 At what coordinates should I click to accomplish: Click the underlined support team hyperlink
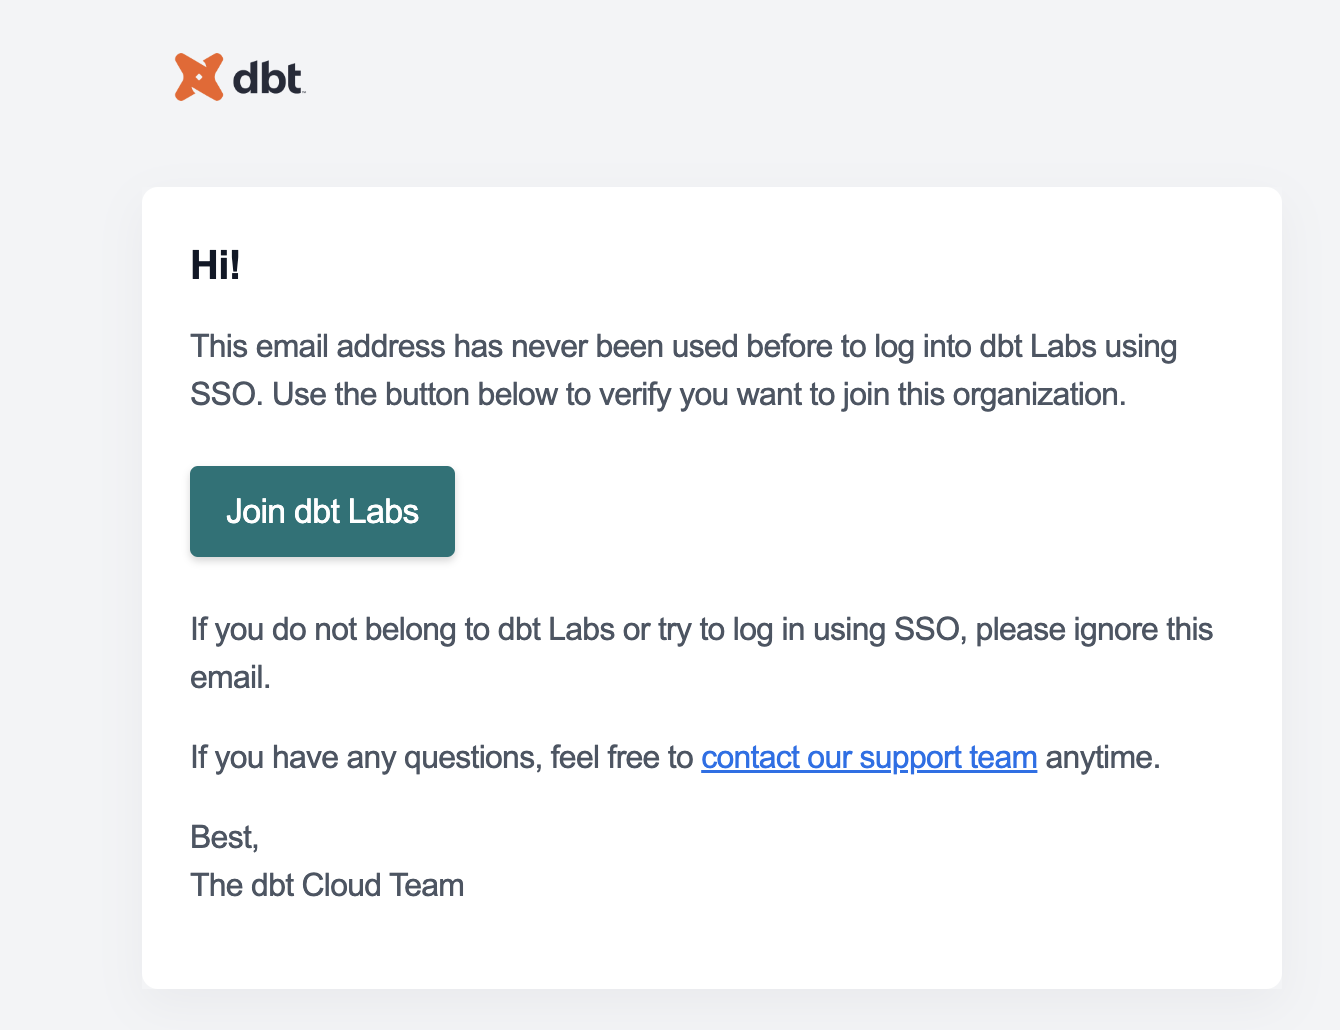869,757
